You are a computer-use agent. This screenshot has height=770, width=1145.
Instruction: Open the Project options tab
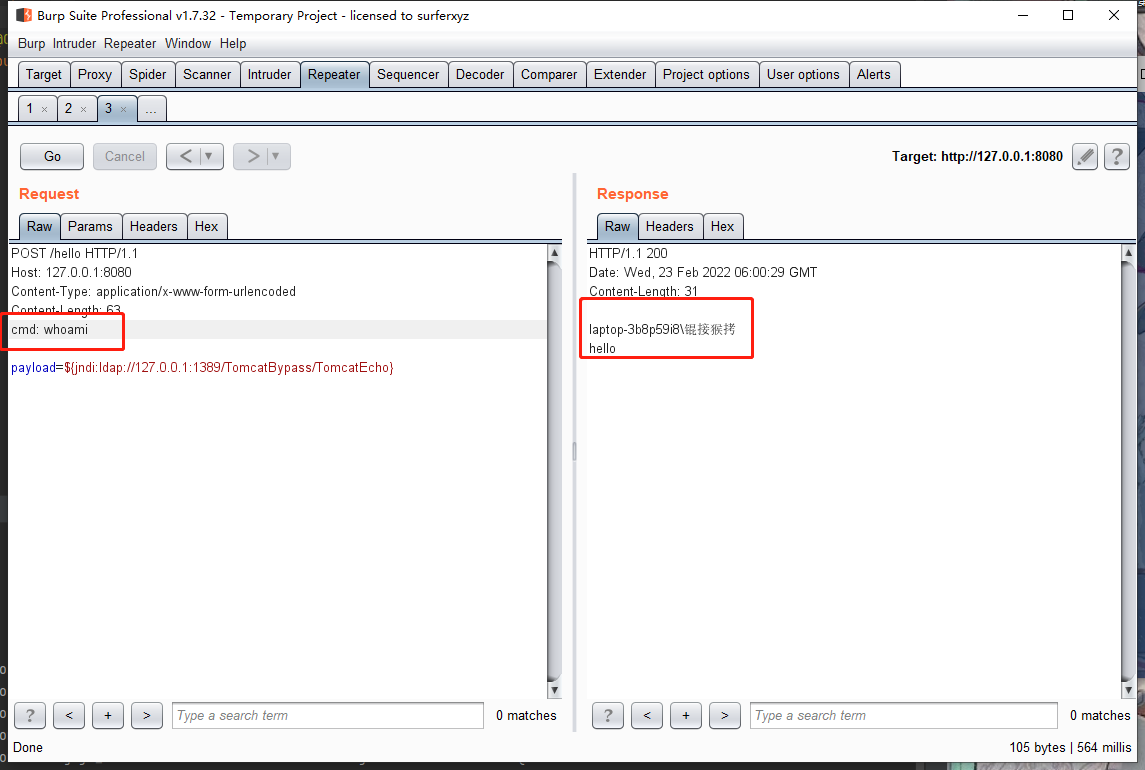click(x=706, y=75)
